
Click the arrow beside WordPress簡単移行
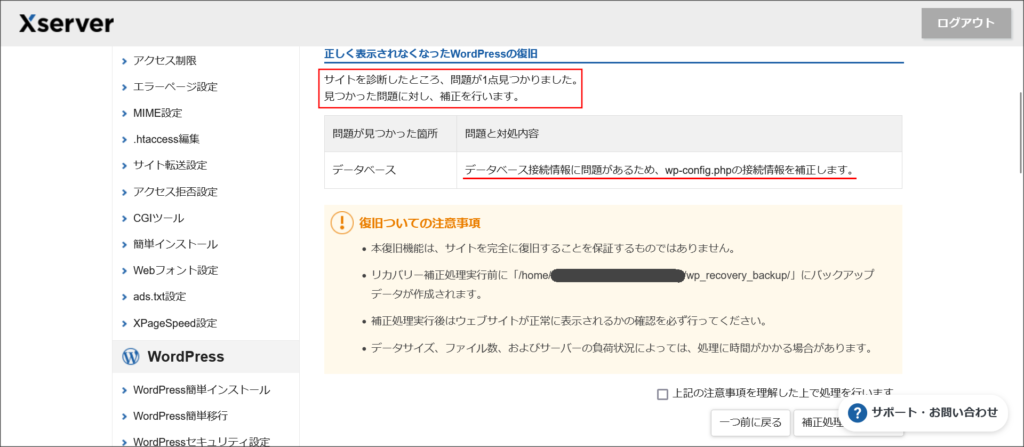124,416
